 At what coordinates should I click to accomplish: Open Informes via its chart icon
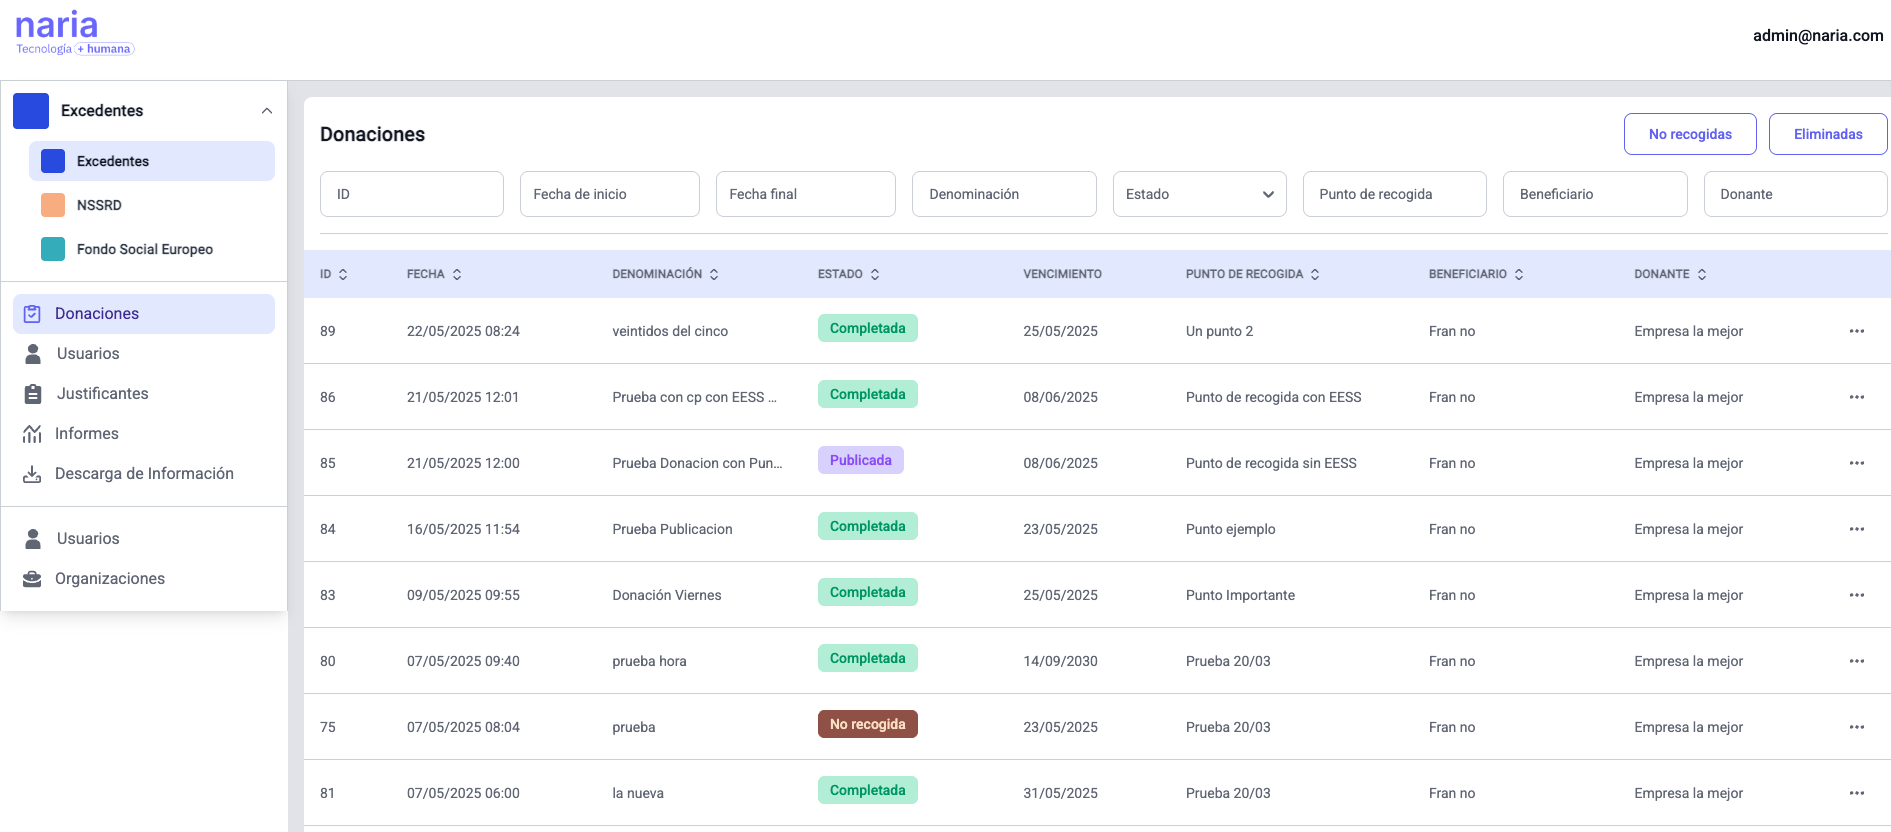pos(32,434)
